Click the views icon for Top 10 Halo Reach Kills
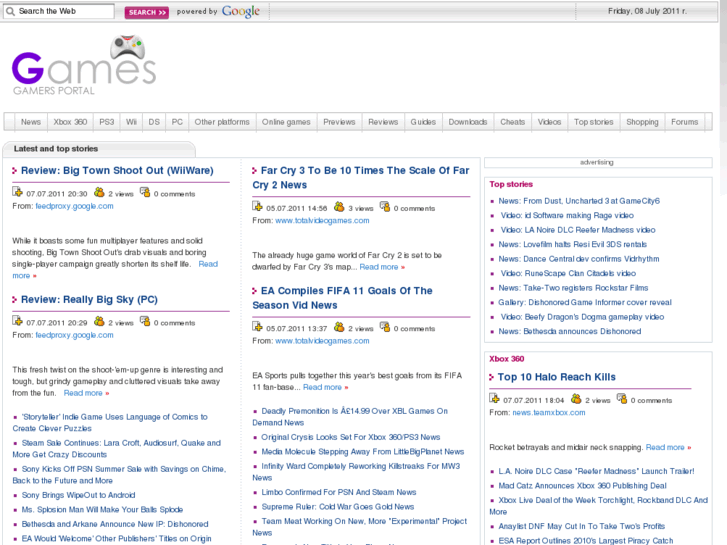This screenshot has height=545, width=727. point(576,398)
